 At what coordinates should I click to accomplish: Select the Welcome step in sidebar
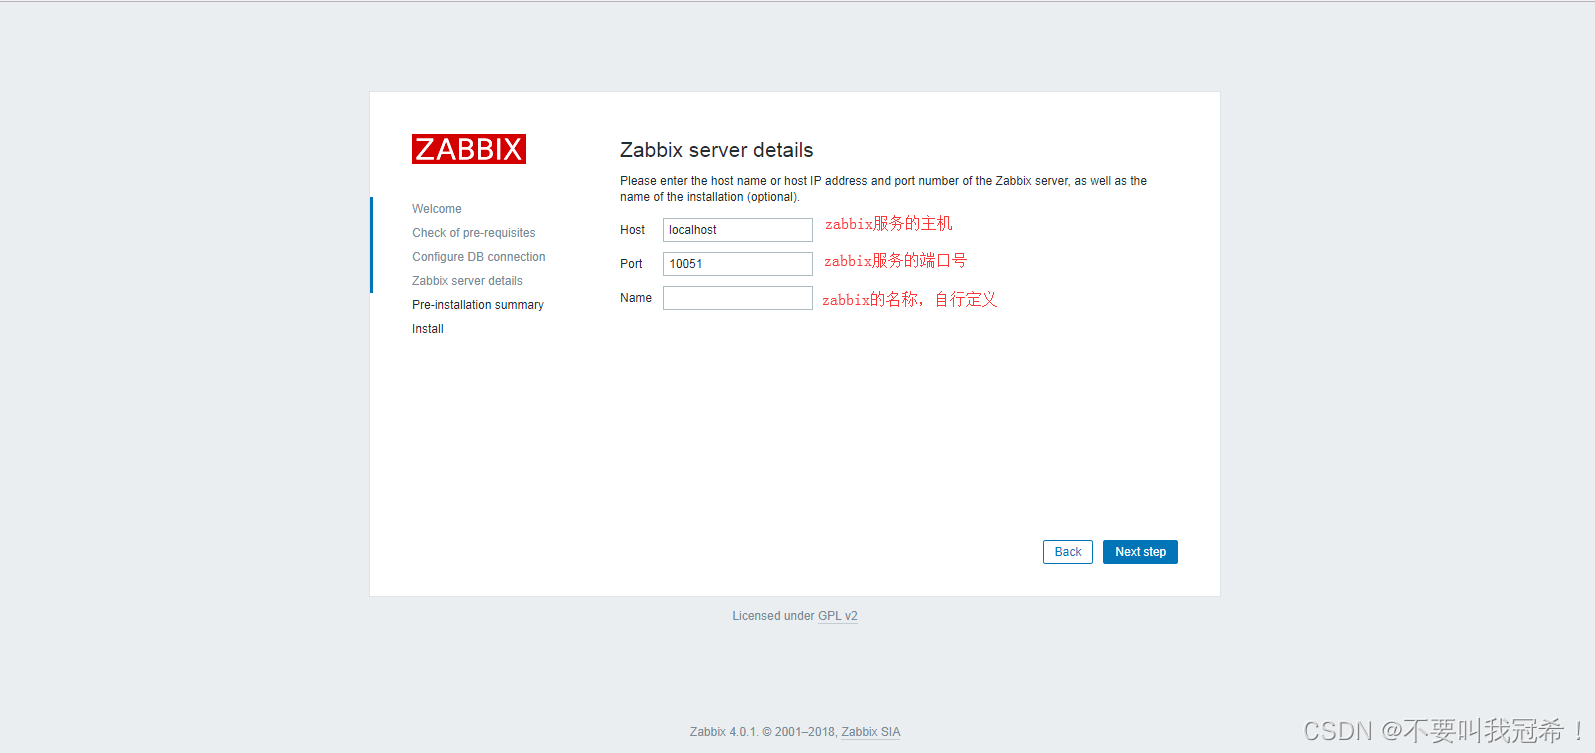pos(437,209)
